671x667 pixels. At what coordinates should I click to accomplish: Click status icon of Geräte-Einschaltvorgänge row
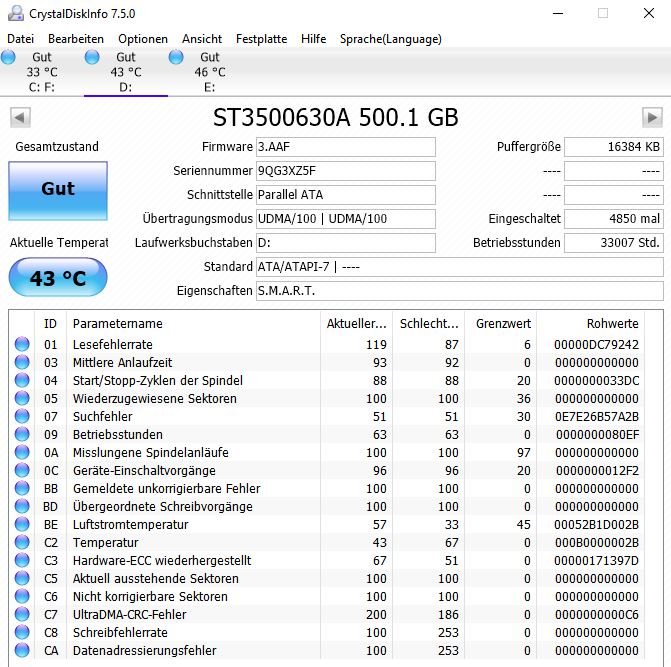point(22,470)
